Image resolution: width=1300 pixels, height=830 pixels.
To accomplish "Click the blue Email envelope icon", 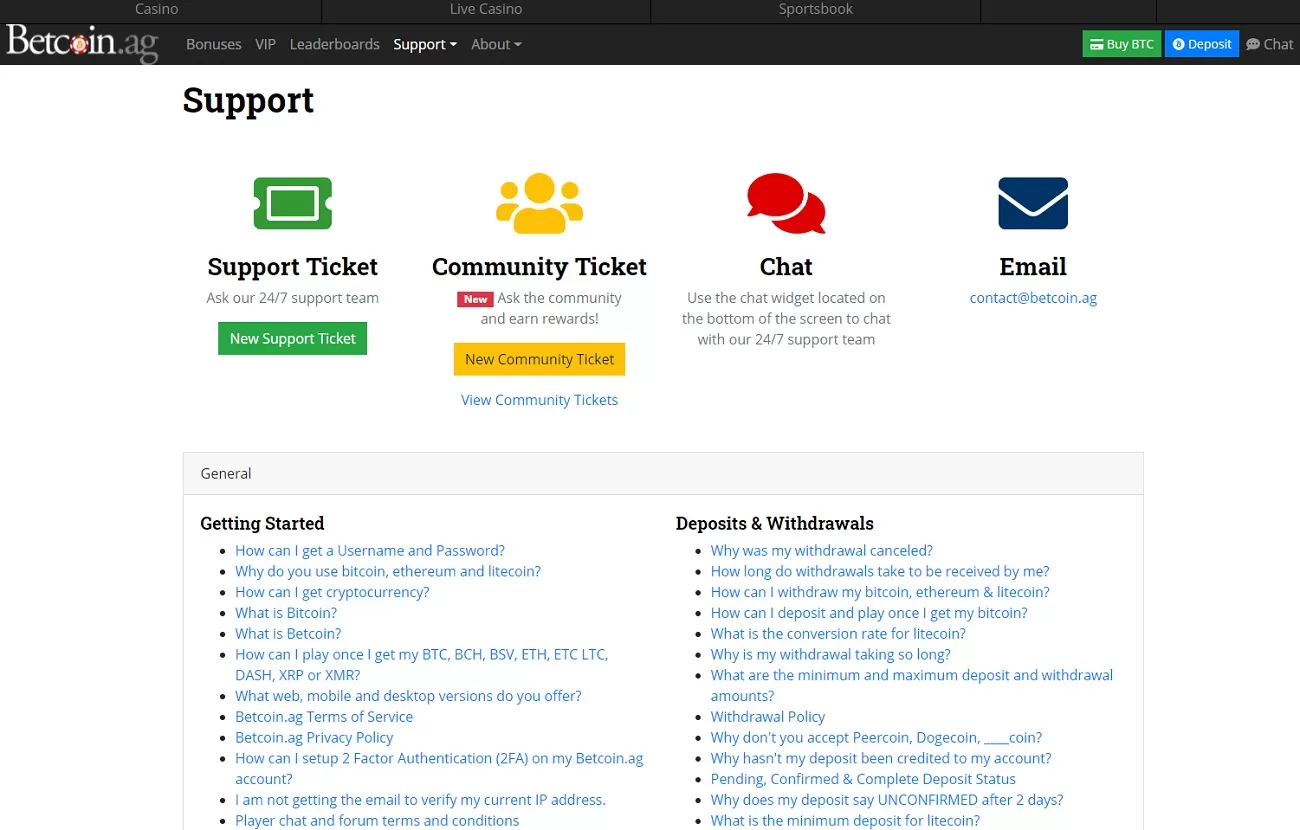I will point(1033,203).
